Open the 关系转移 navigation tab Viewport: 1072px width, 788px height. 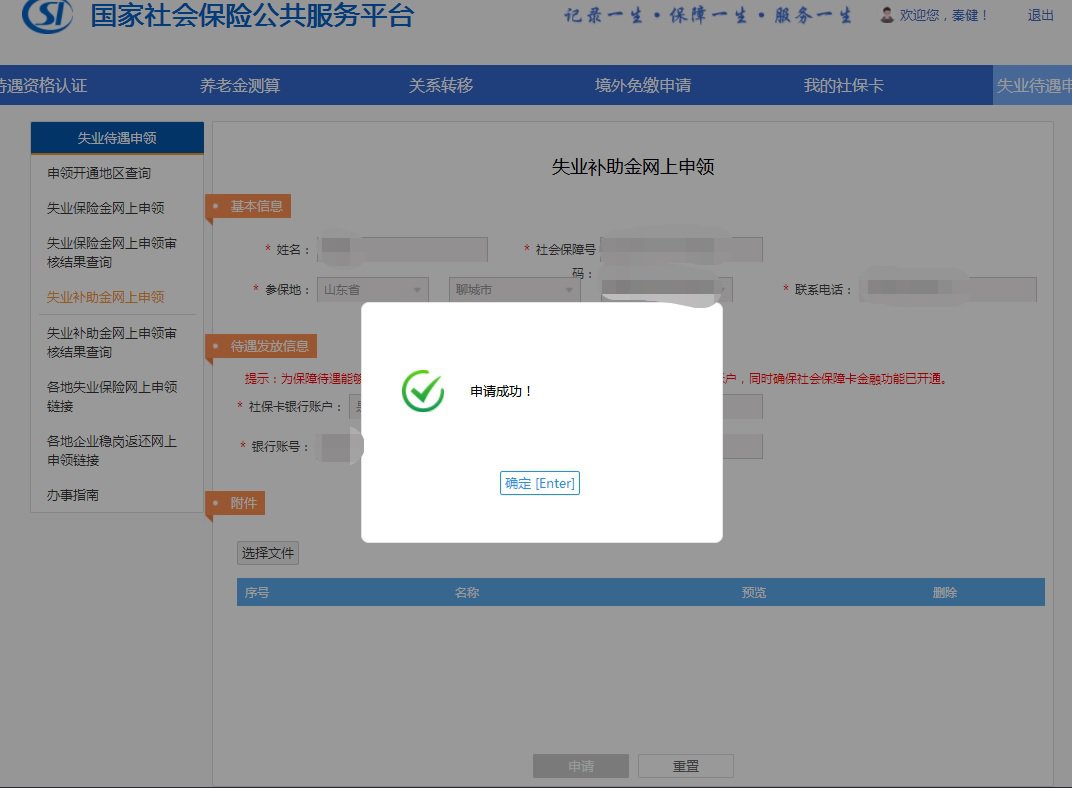tap(440, 86)
